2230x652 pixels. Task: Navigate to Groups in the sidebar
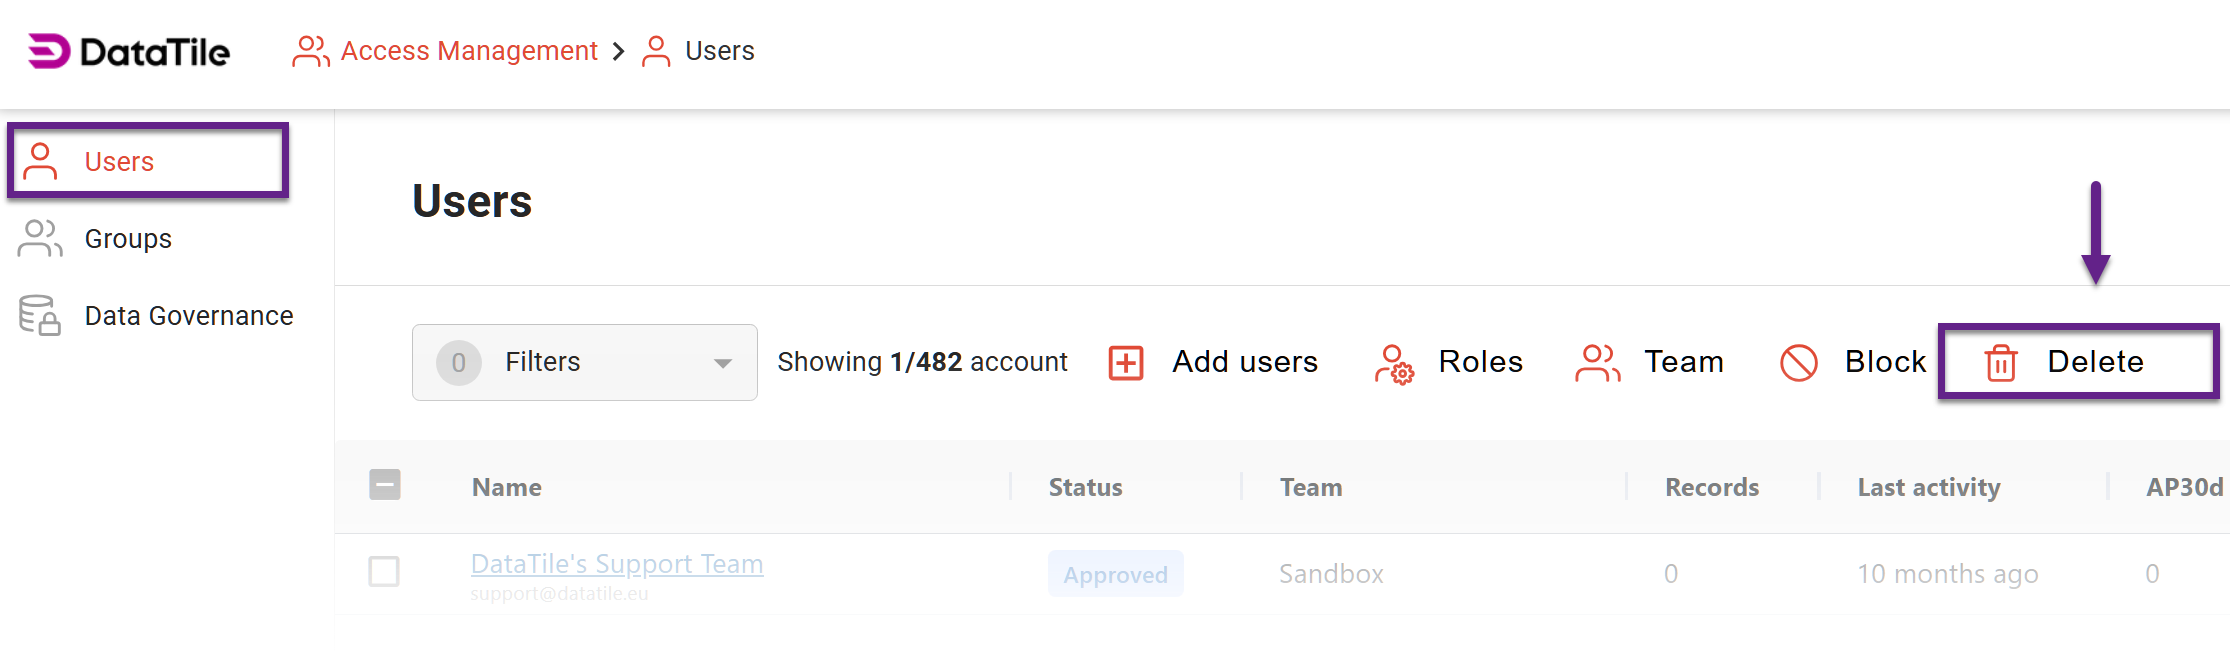(x=128, y=238)
